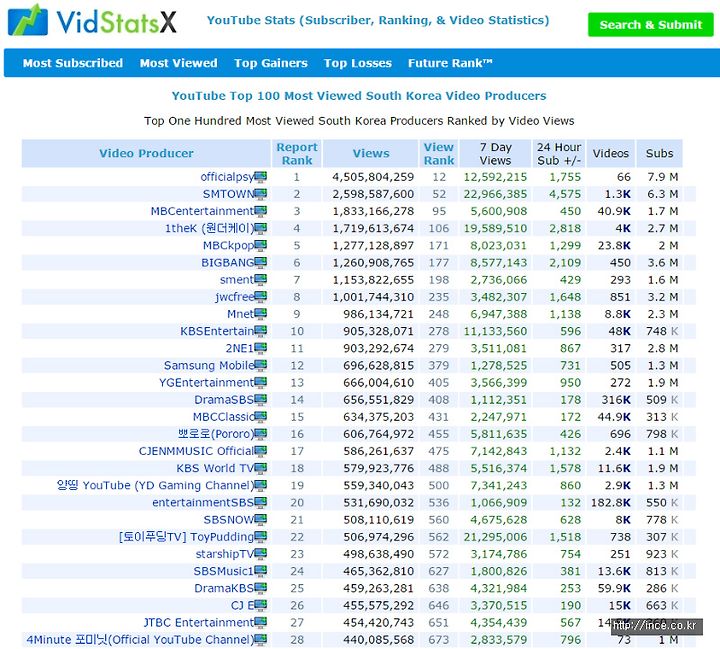The image size is (720, 649).
Task: Click the monitor icon next to MBCkpop
Action: pos(260,246)
